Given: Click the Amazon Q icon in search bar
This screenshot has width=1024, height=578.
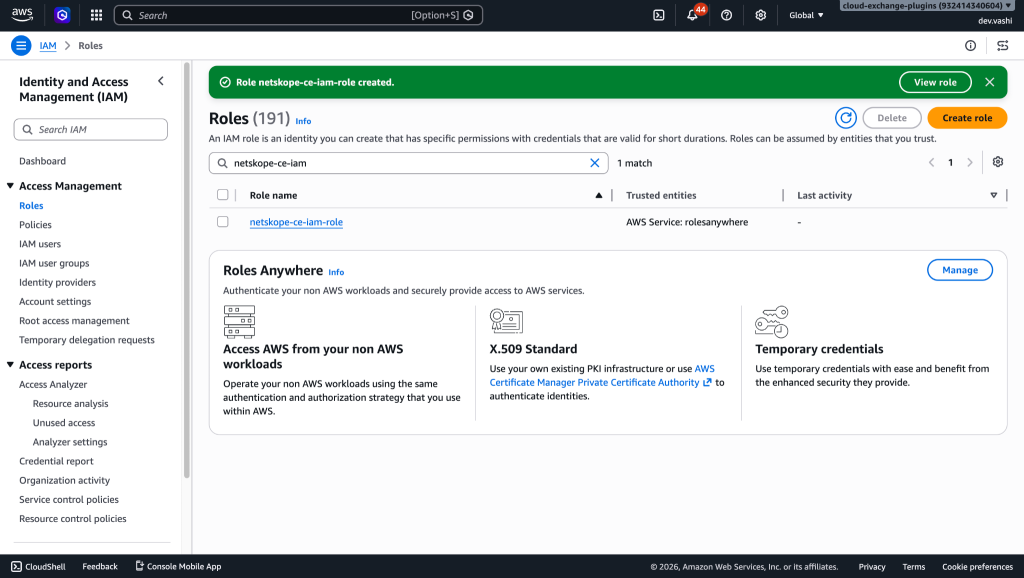Looking at the screenshot, I should pos(468,15).
